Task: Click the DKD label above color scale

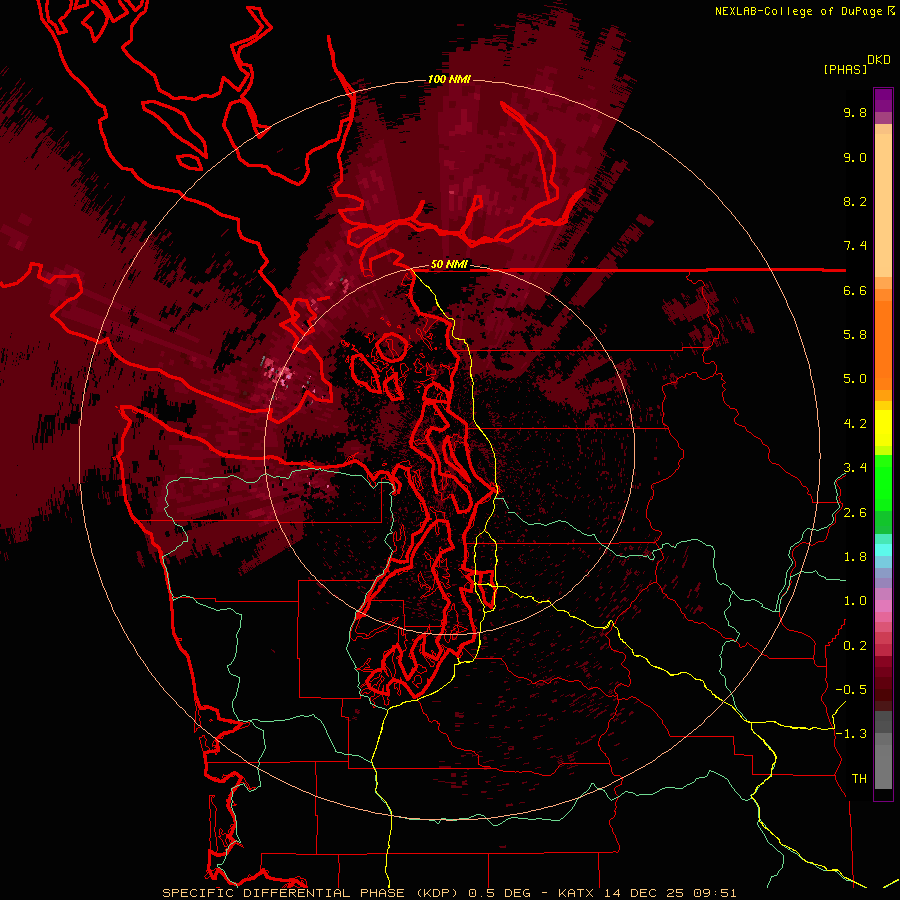Action: click(x=879, y=60)
